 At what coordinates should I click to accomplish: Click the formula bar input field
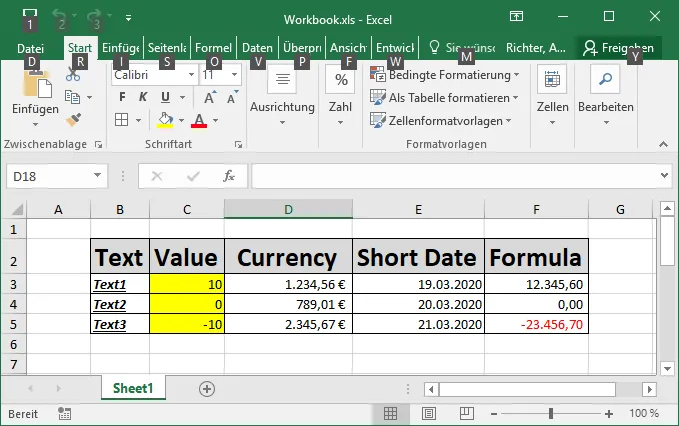pos(455,176)
